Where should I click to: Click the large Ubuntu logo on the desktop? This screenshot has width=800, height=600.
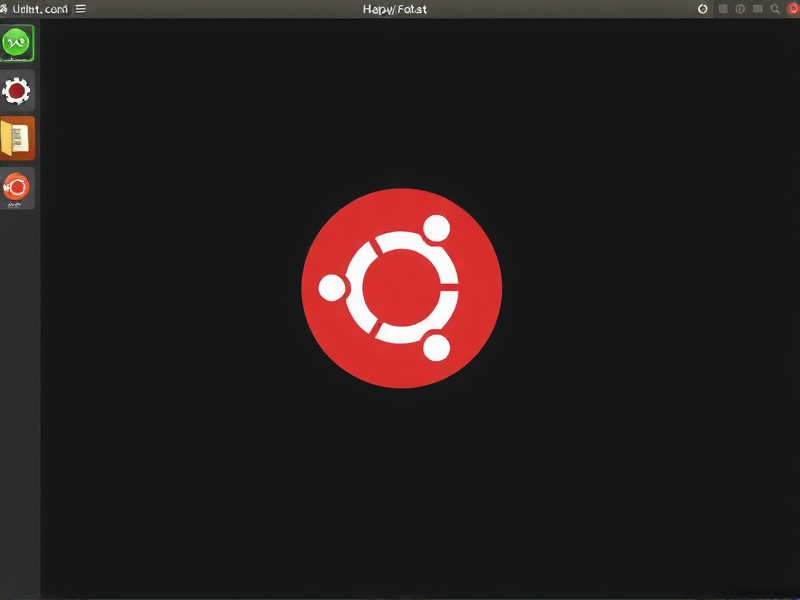pyautogui.click(x=401, y=288)
